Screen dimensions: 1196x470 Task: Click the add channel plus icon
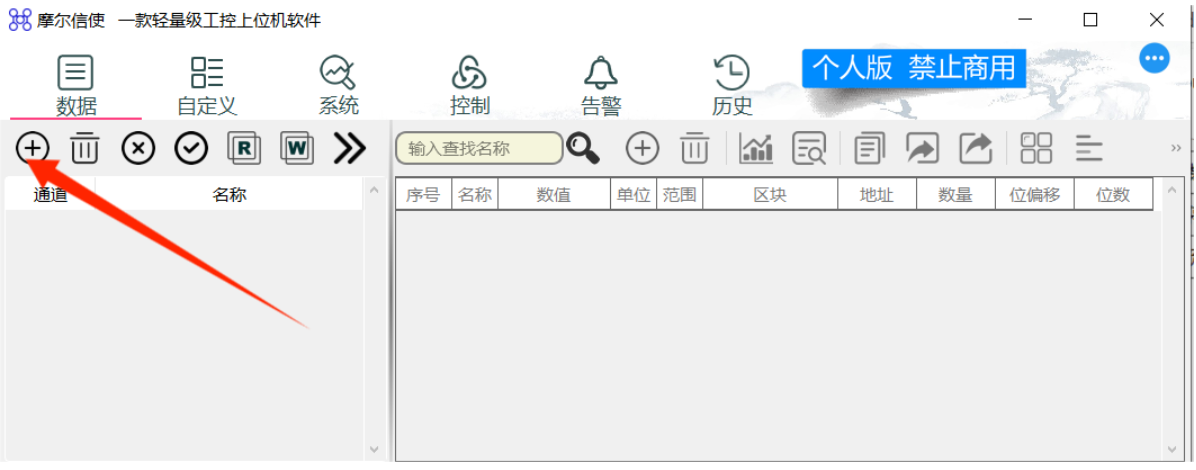[32, 148]
